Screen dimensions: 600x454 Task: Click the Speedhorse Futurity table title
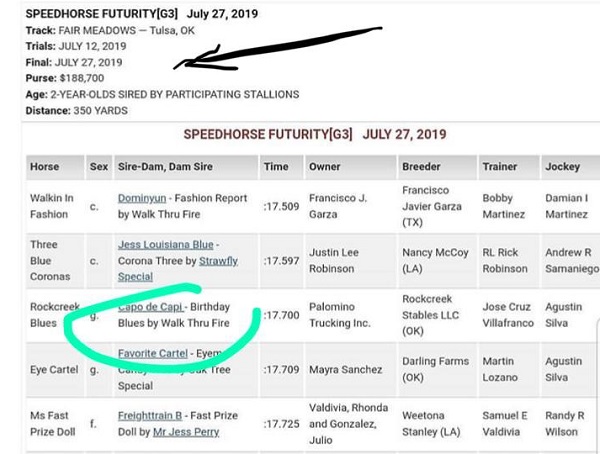click(x=315, y=134)
